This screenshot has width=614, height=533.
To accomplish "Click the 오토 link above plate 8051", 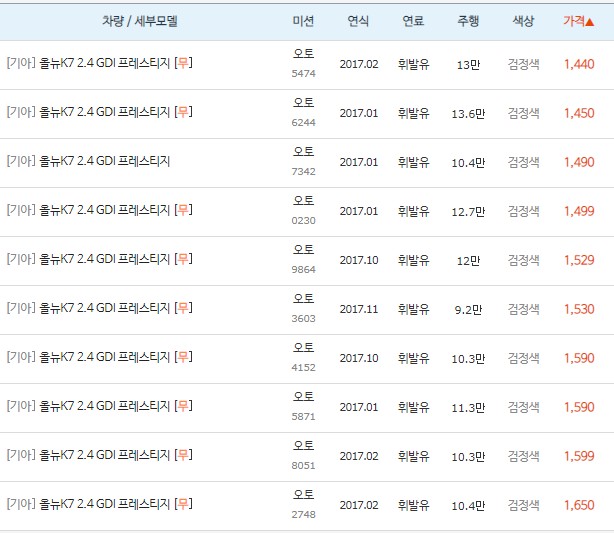I will [x=303, y=445].
